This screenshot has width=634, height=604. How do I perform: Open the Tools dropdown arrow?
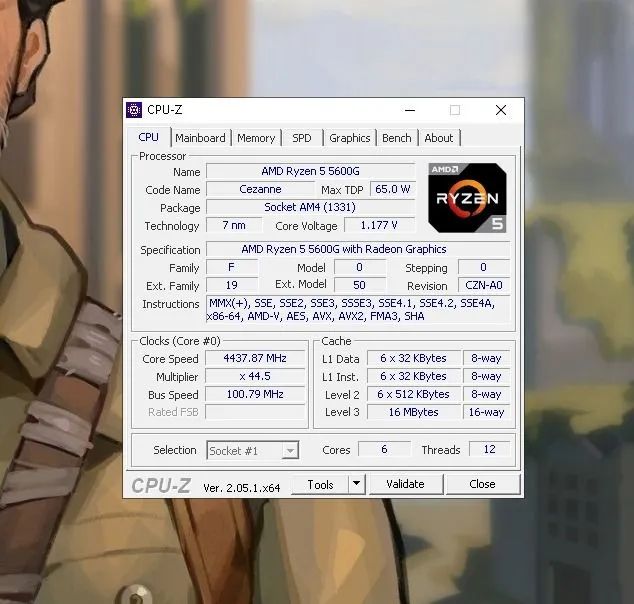(356, 484)
